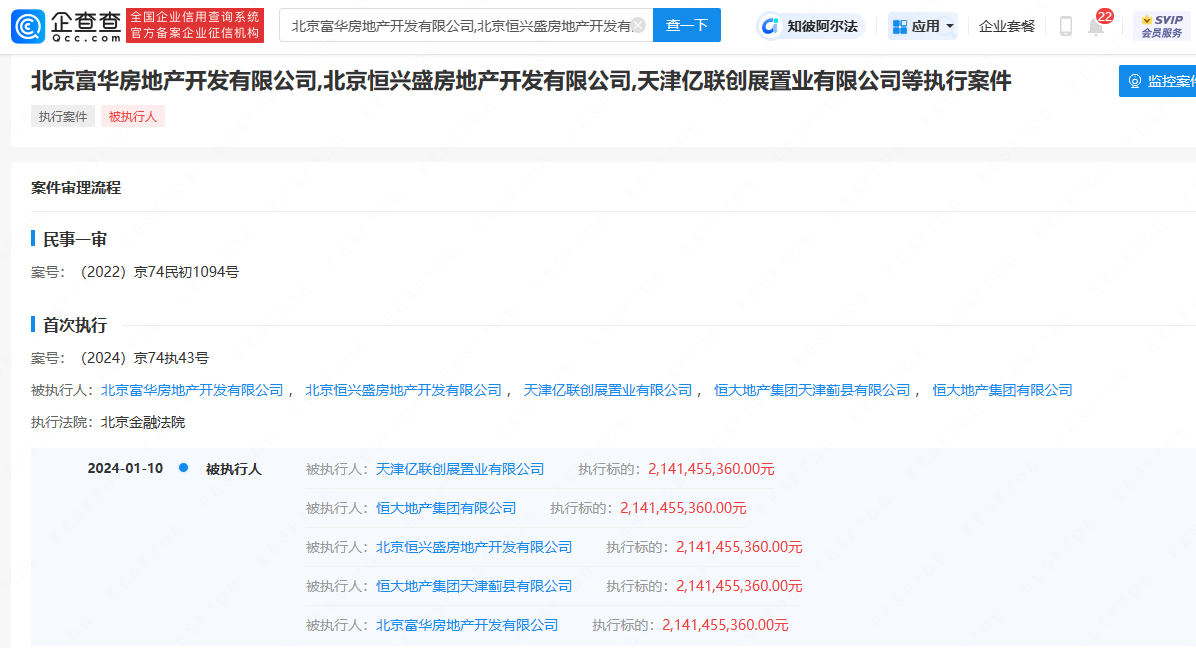Image resolution: width=1196 pixels, height=648 pixels.
Task: Select case number (2024)京74执43号
Action: (x=144, y=358)
